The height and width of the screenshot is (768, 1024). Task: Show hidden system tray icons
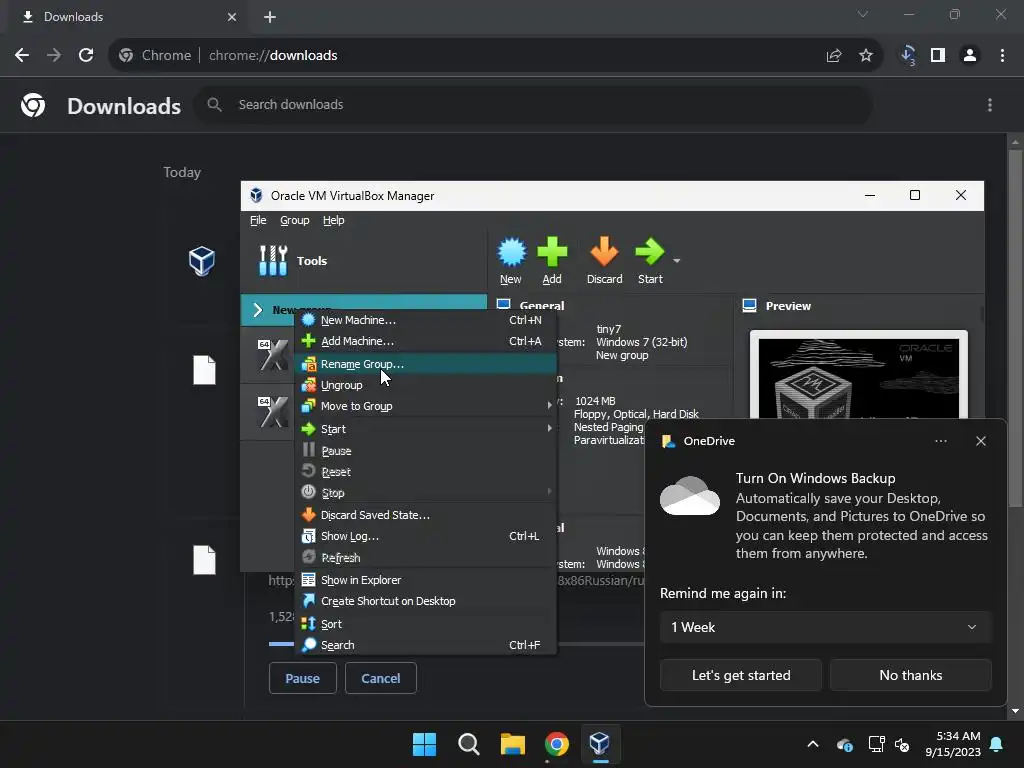(812, 744)
